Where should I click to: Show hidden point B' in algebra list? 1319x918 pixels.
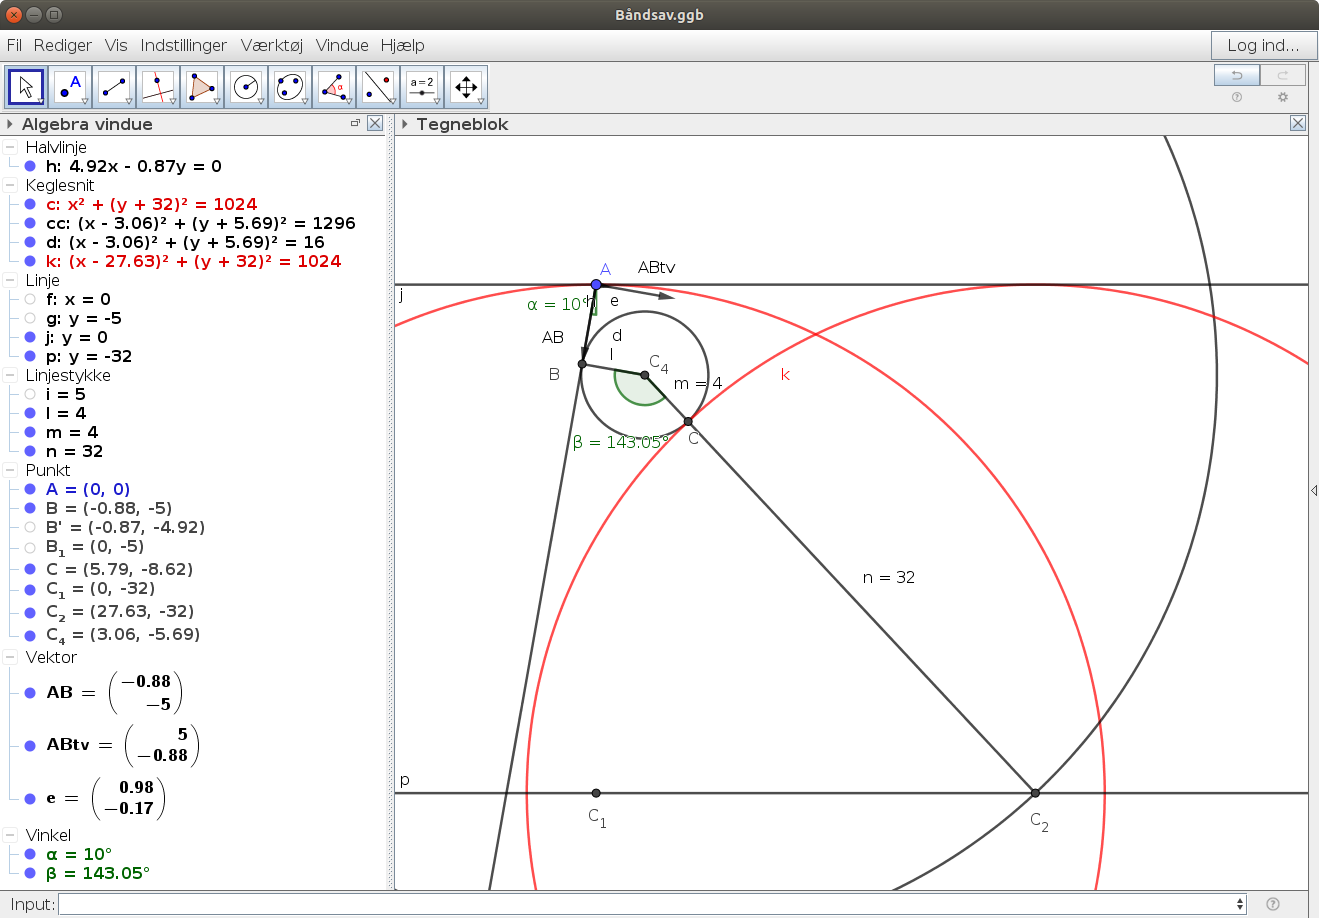click(30, 527)
